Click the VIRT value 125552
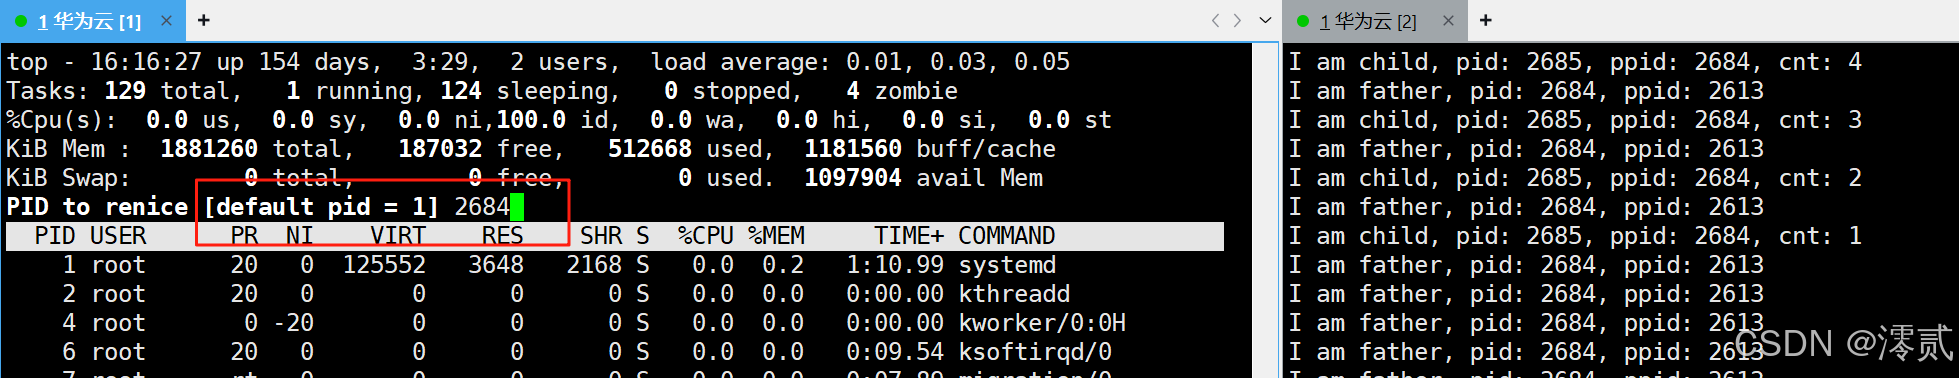 click(384, 265)
